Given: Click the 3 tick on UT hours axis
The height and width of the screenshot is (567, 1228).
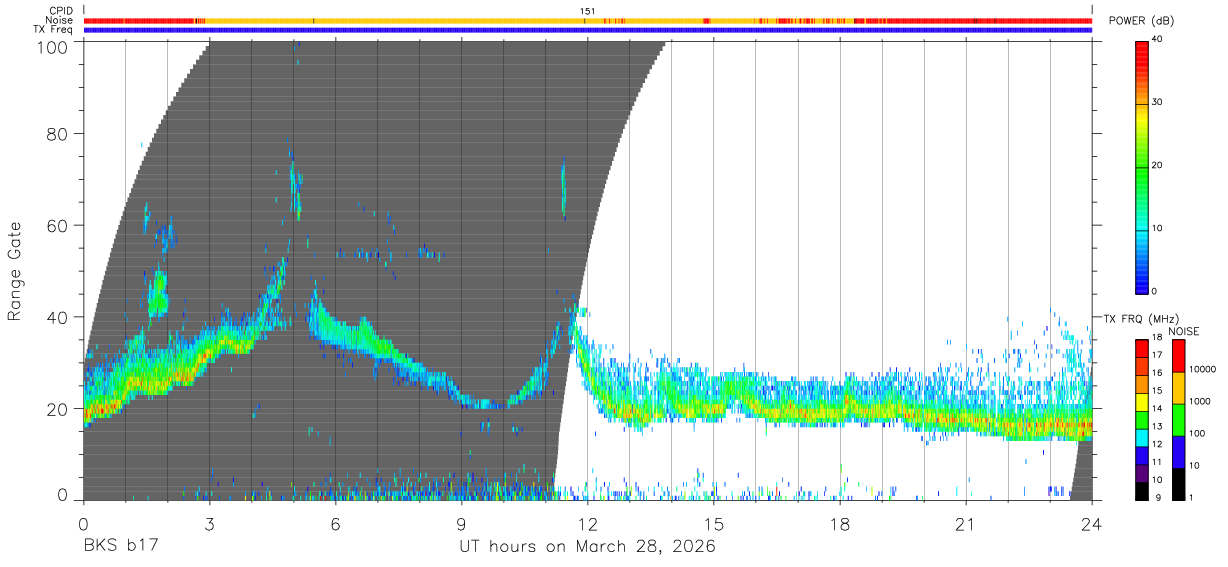Looking at the screenshot, I should point(209,525).
